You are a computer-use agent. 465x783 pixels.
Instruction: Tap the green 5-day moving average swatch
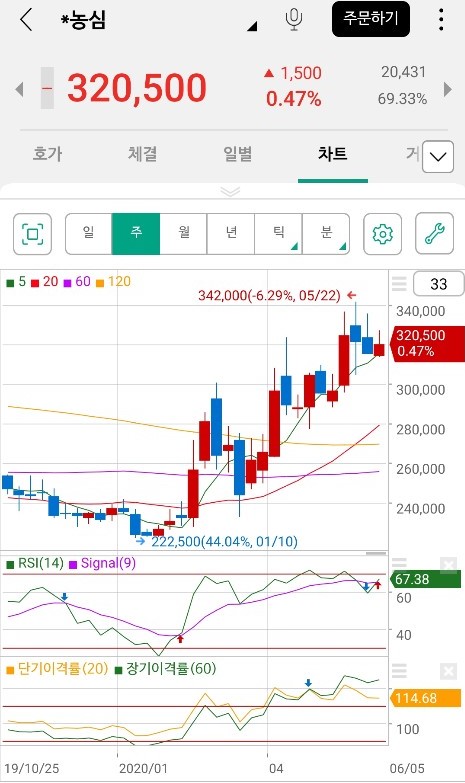tap(10, 283)
